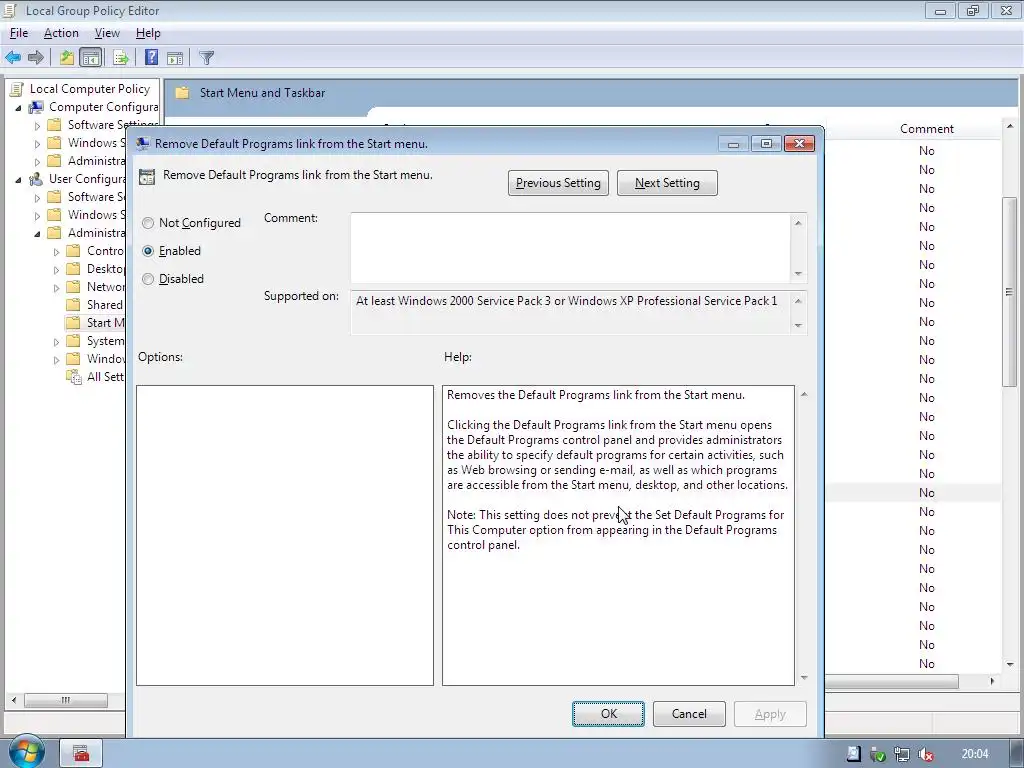Click the Filter funnel toolbar icon
This screenshot has width=1024, height=768.
coord(207,57)
